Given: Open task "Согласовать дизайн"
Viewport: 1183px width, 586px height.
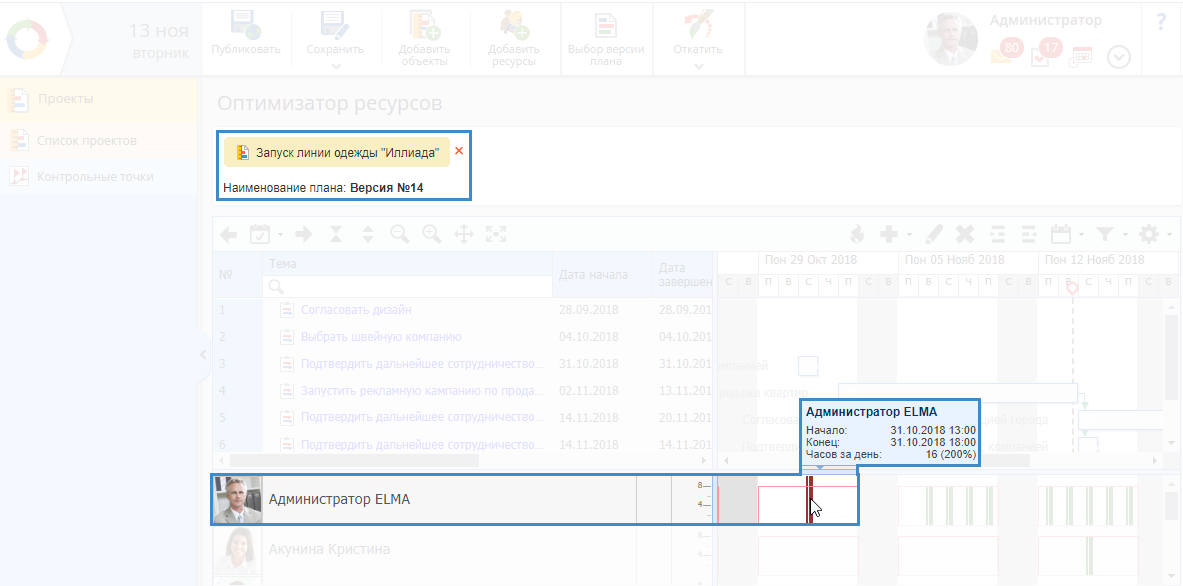Looking at the screenshot, I should pyautogui.click(x=356, y=310).
